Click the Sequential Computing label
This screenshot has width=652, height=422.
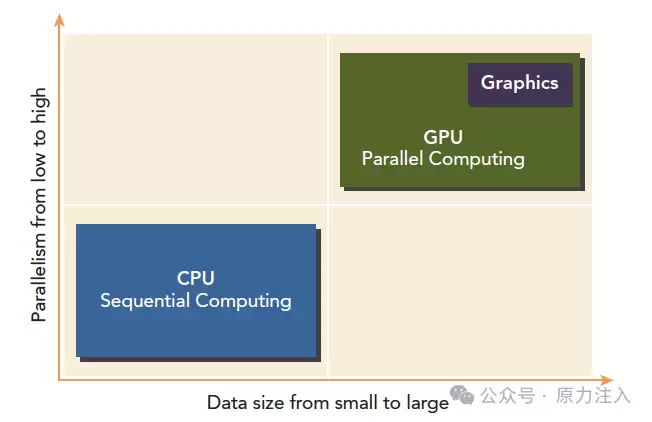coord(195,301)
